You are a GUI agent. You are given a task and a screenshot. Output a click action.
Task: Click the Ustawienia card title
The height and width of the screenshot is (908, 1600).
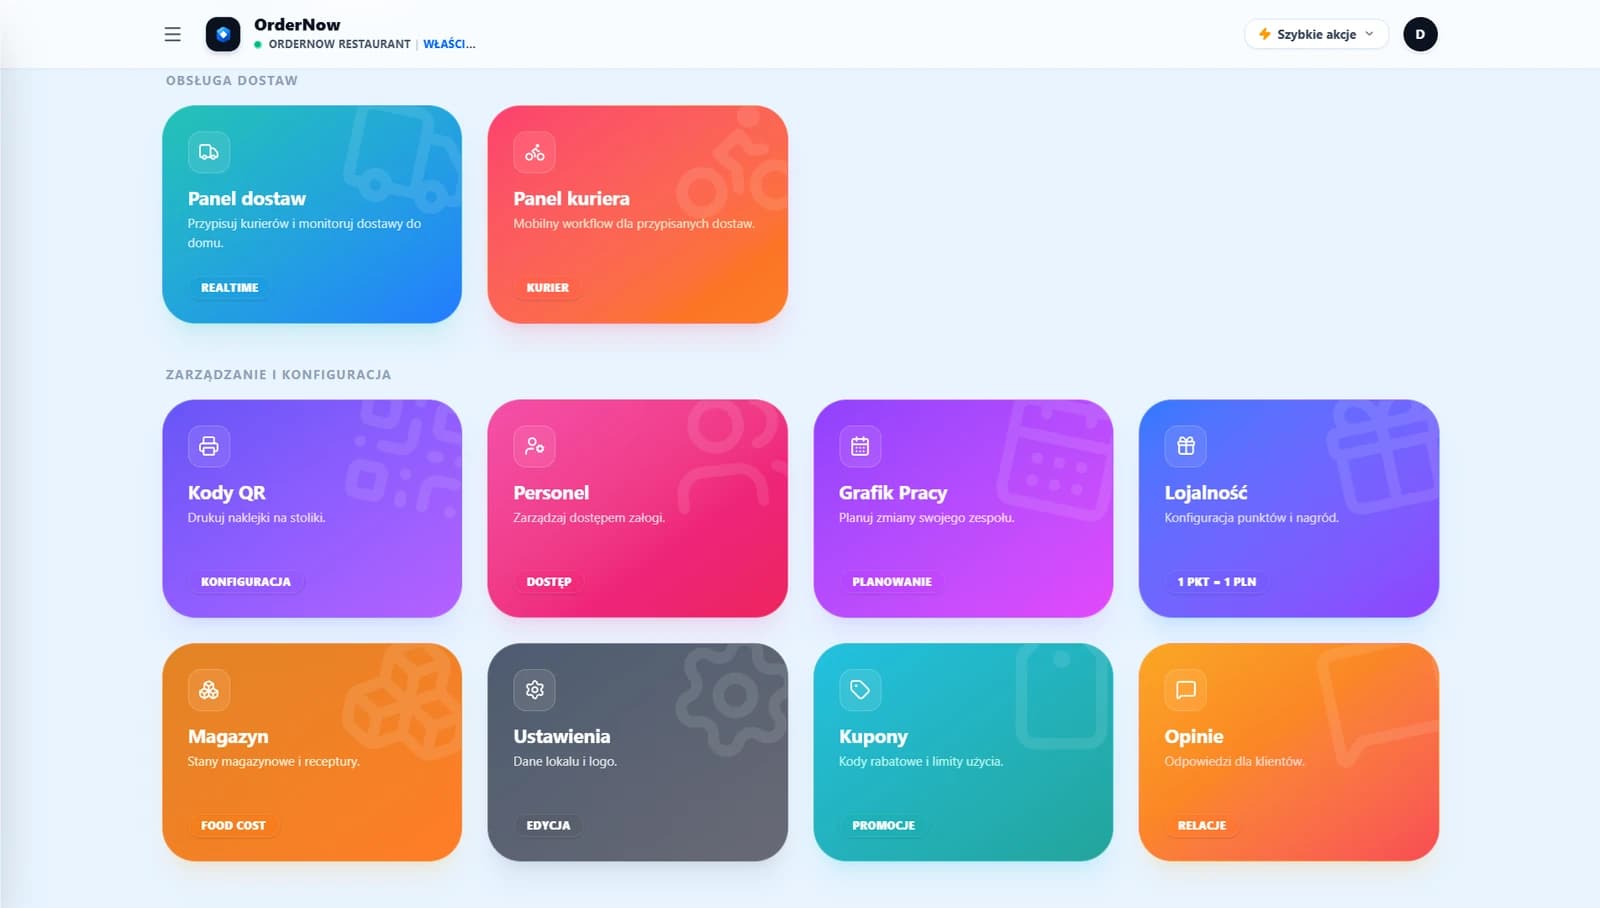coord(562,737)
